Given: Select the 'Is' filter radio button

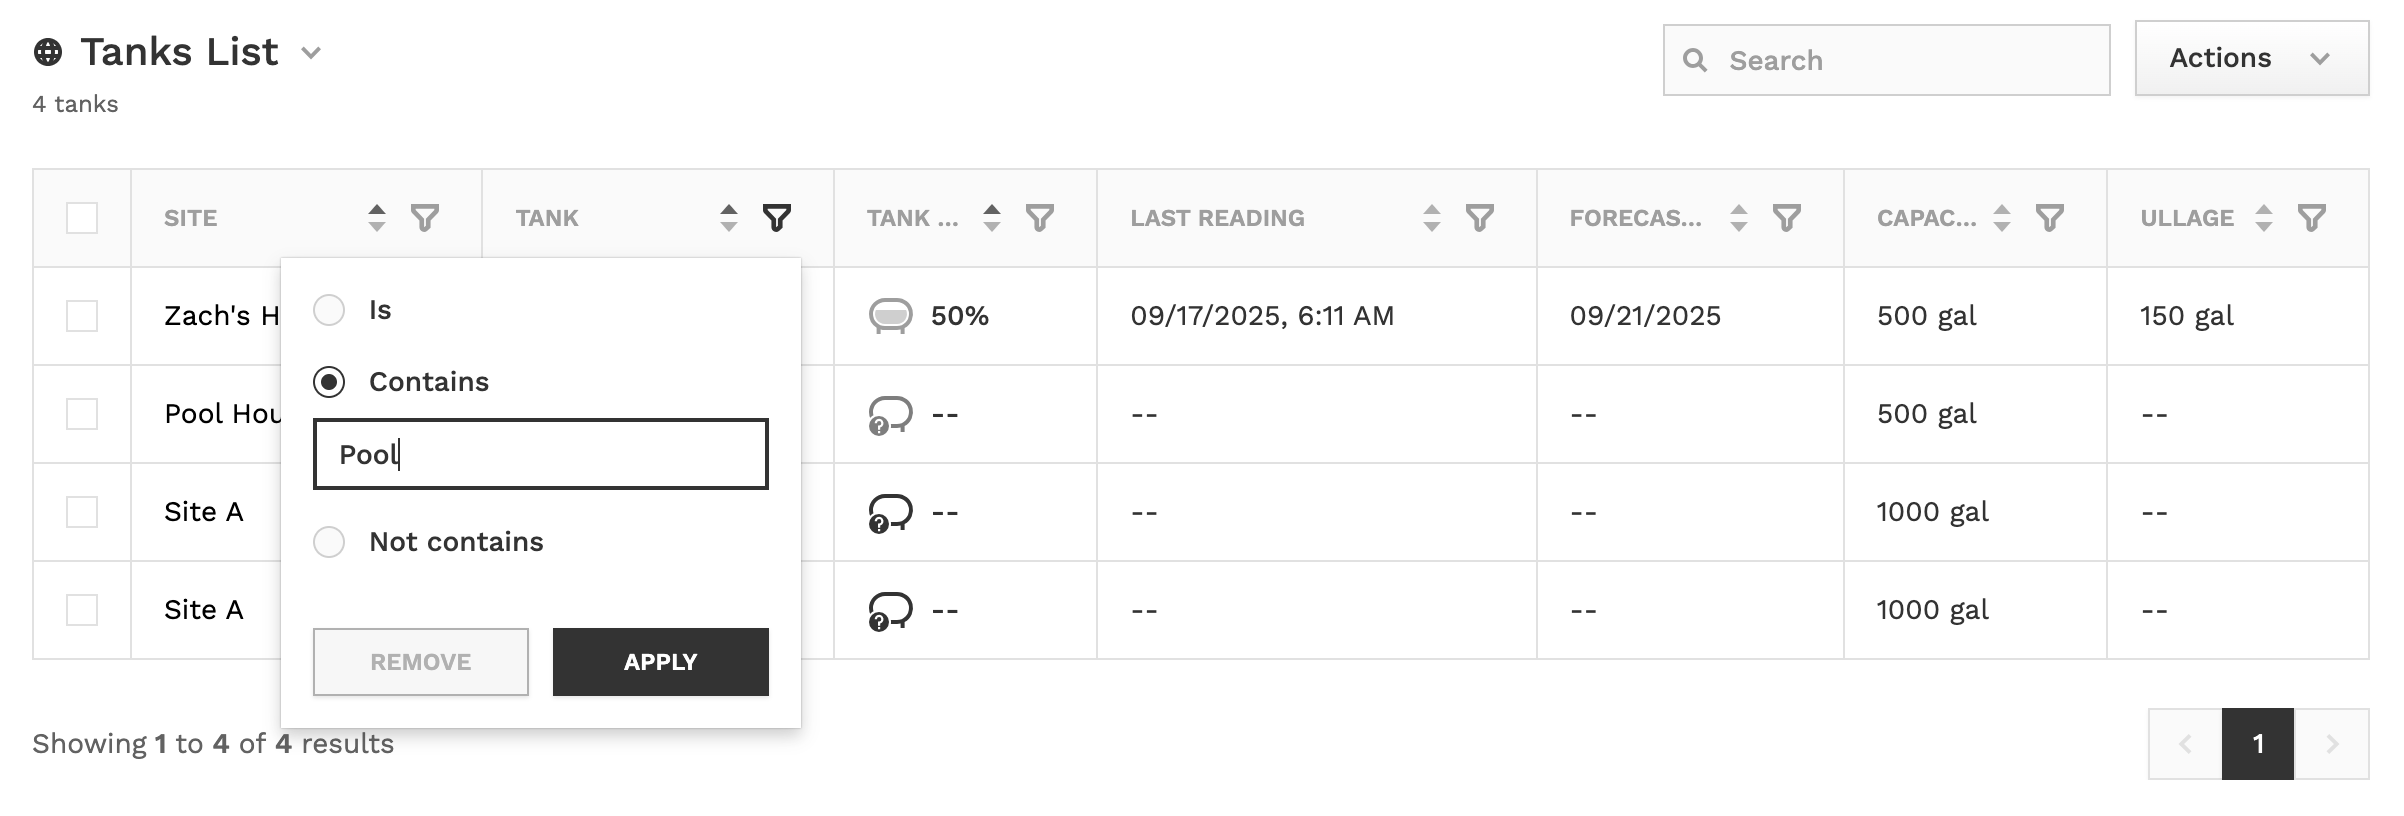Looking at the screenshot, I should coord(330,310).
